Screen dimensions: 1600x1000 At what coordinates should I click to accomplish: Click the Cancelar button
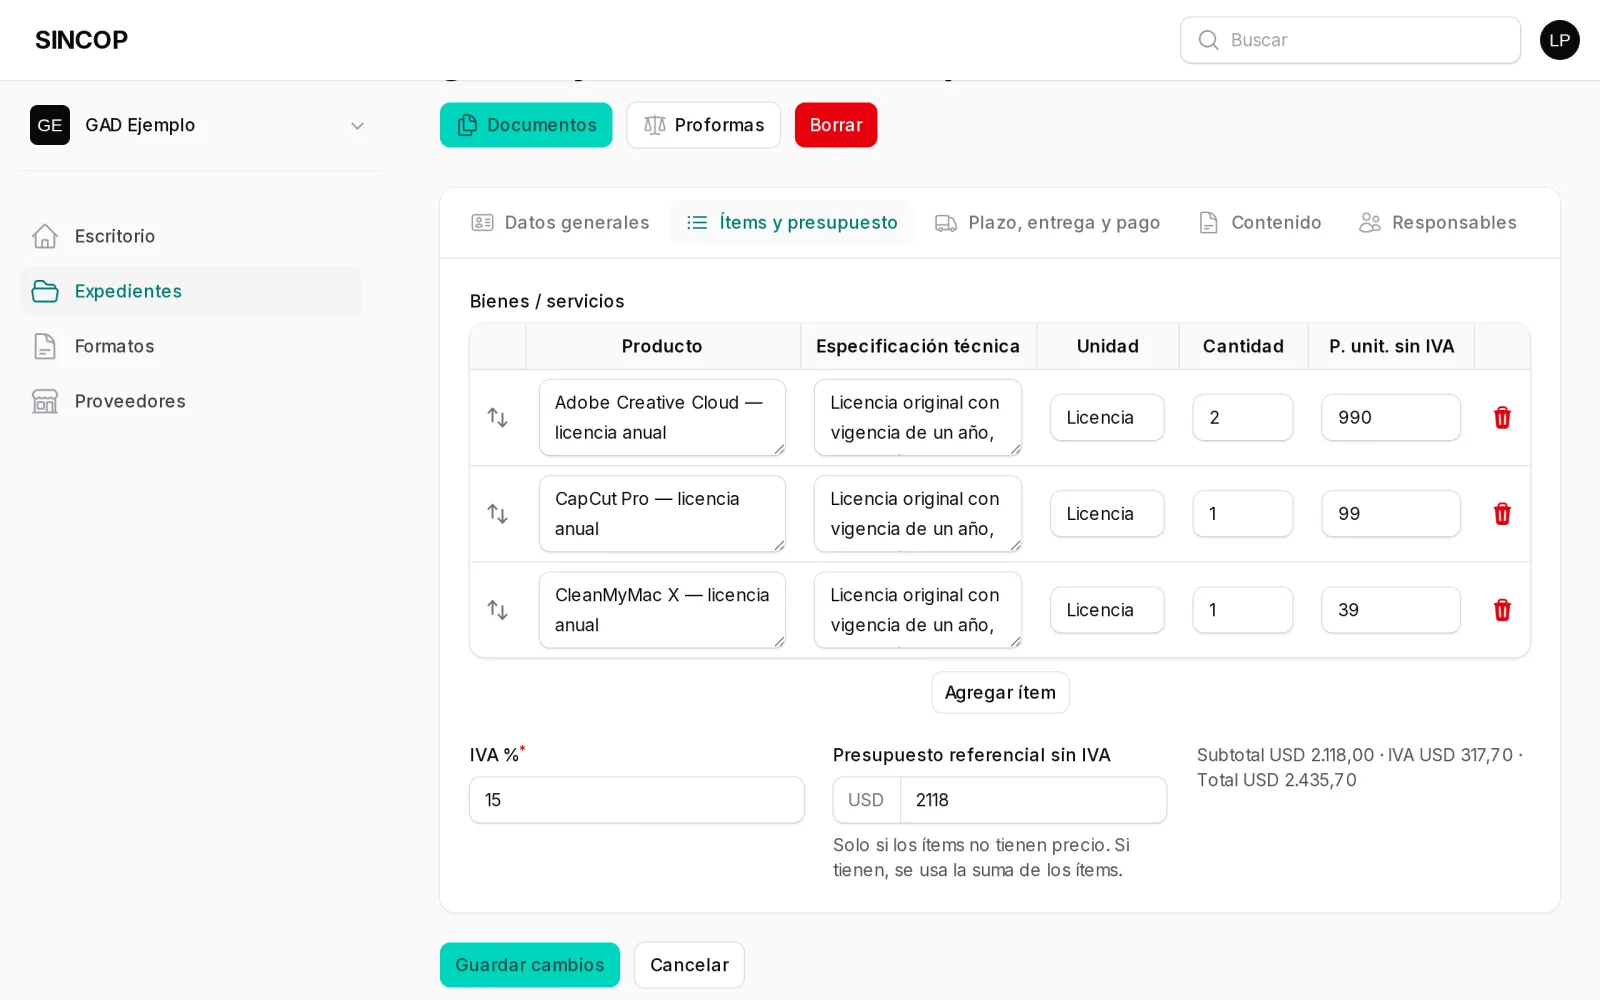[x=689, y=965]
